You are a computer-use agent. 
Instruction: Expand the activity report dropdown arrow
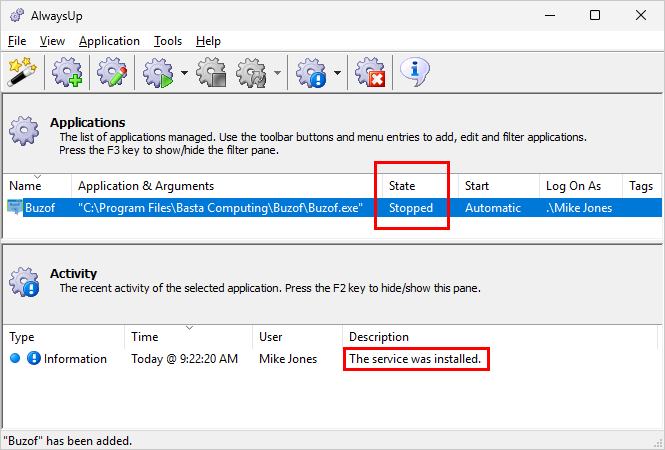pyautogui.click(x=337, y=73)
